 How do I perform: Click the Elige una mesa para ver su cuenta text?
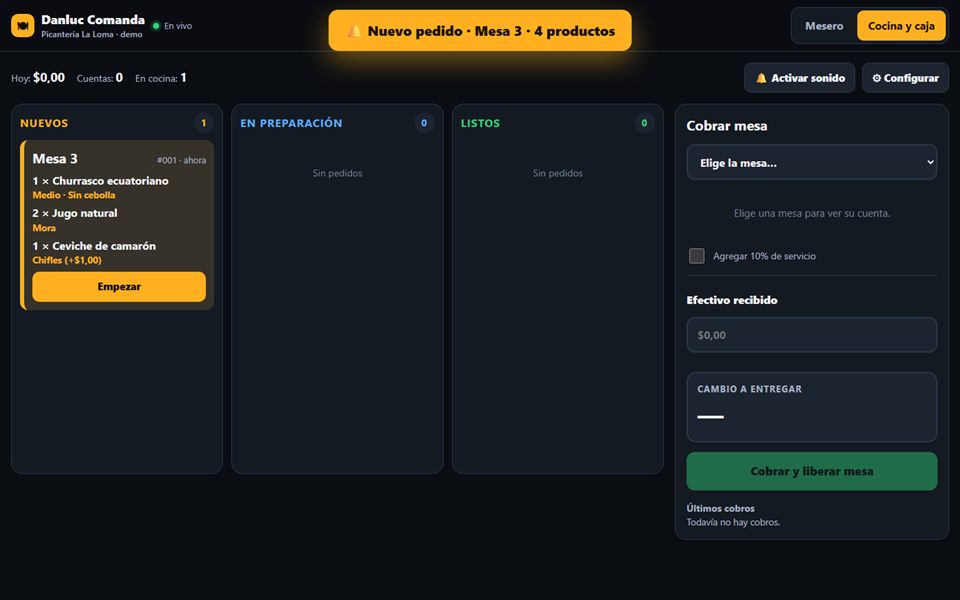point(812,213)
